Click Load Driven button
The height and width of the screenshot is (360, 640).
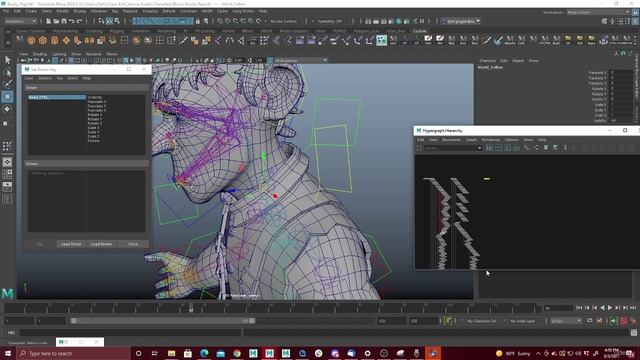[x=101, y=244]
